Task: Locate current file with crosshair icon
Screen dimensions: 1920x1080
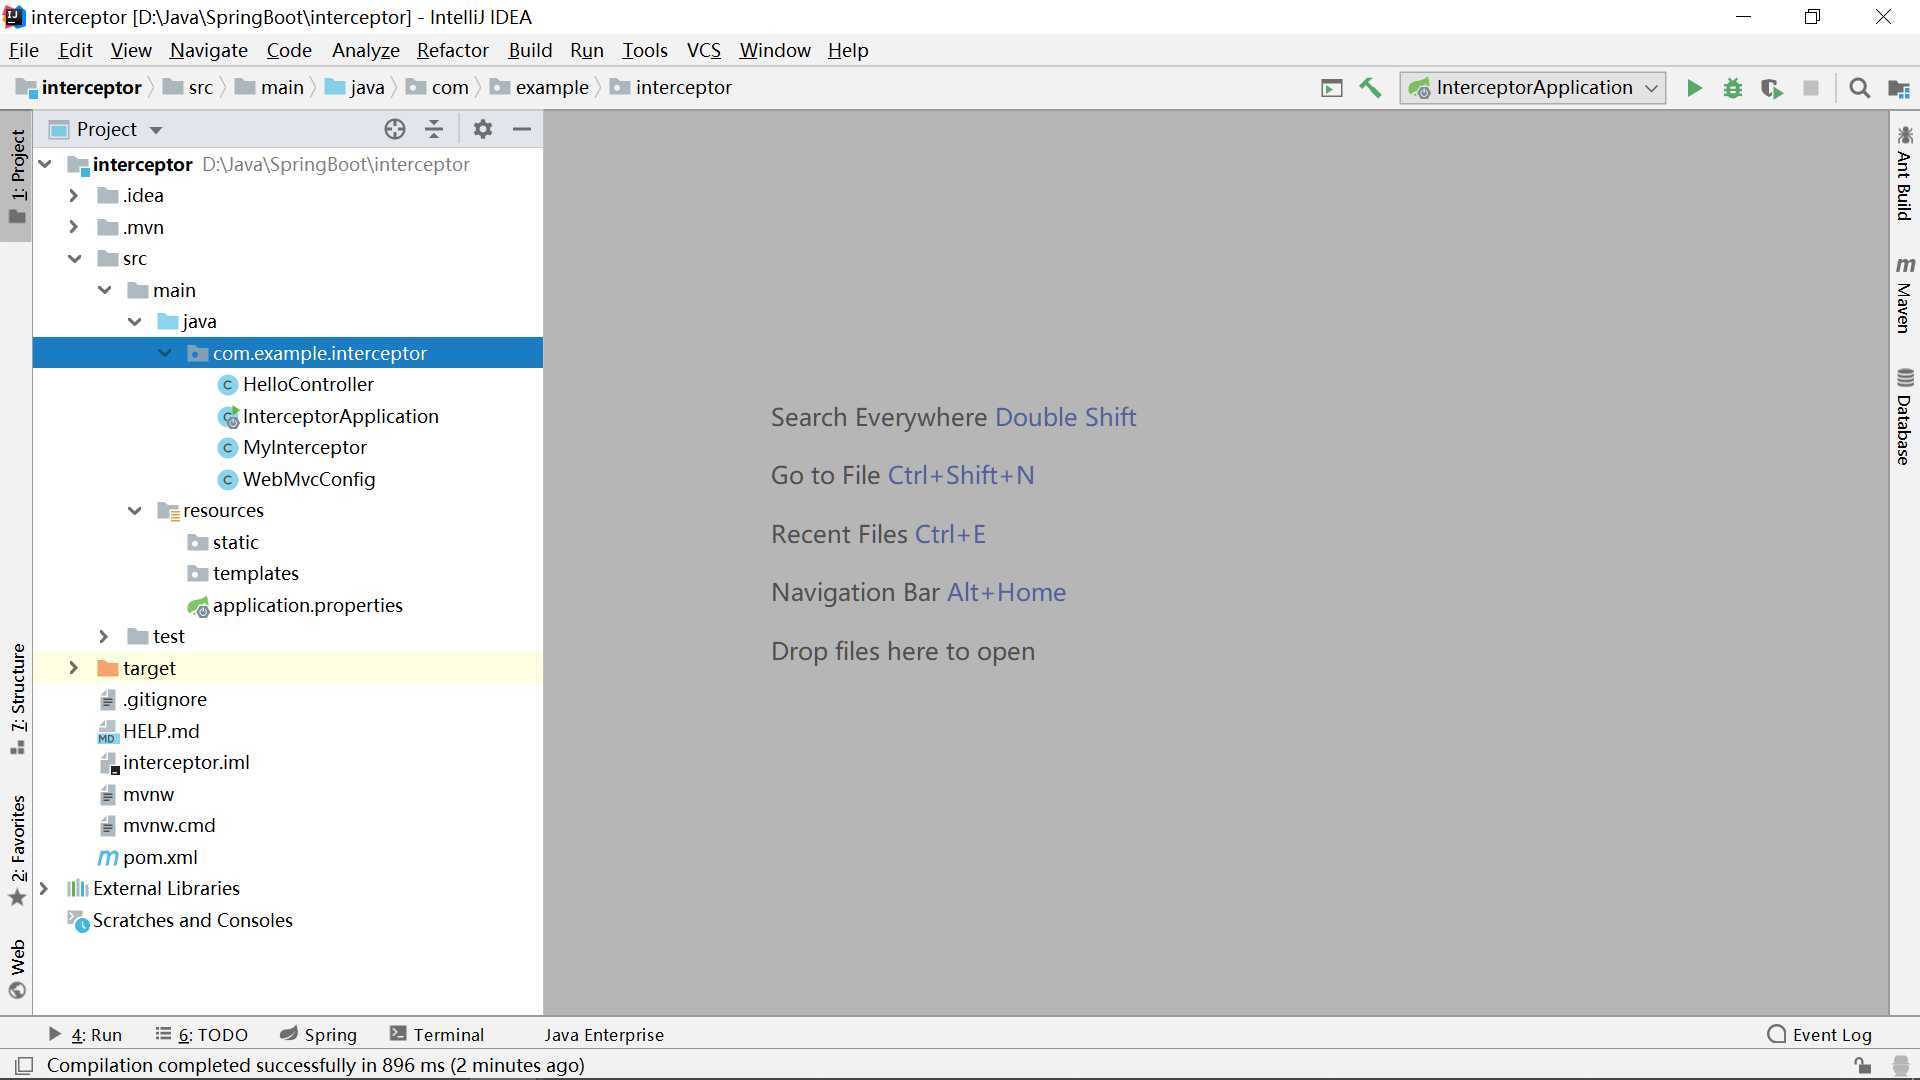Action: [x=395, y=129]
